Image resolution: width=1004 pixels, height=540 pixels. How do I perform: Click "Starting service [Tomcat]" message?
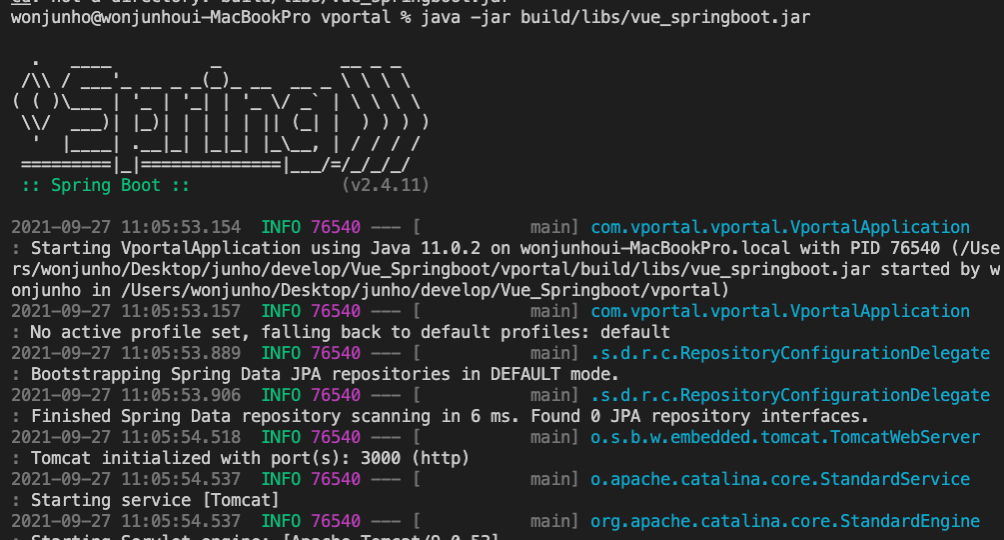(x=156, y=500)
